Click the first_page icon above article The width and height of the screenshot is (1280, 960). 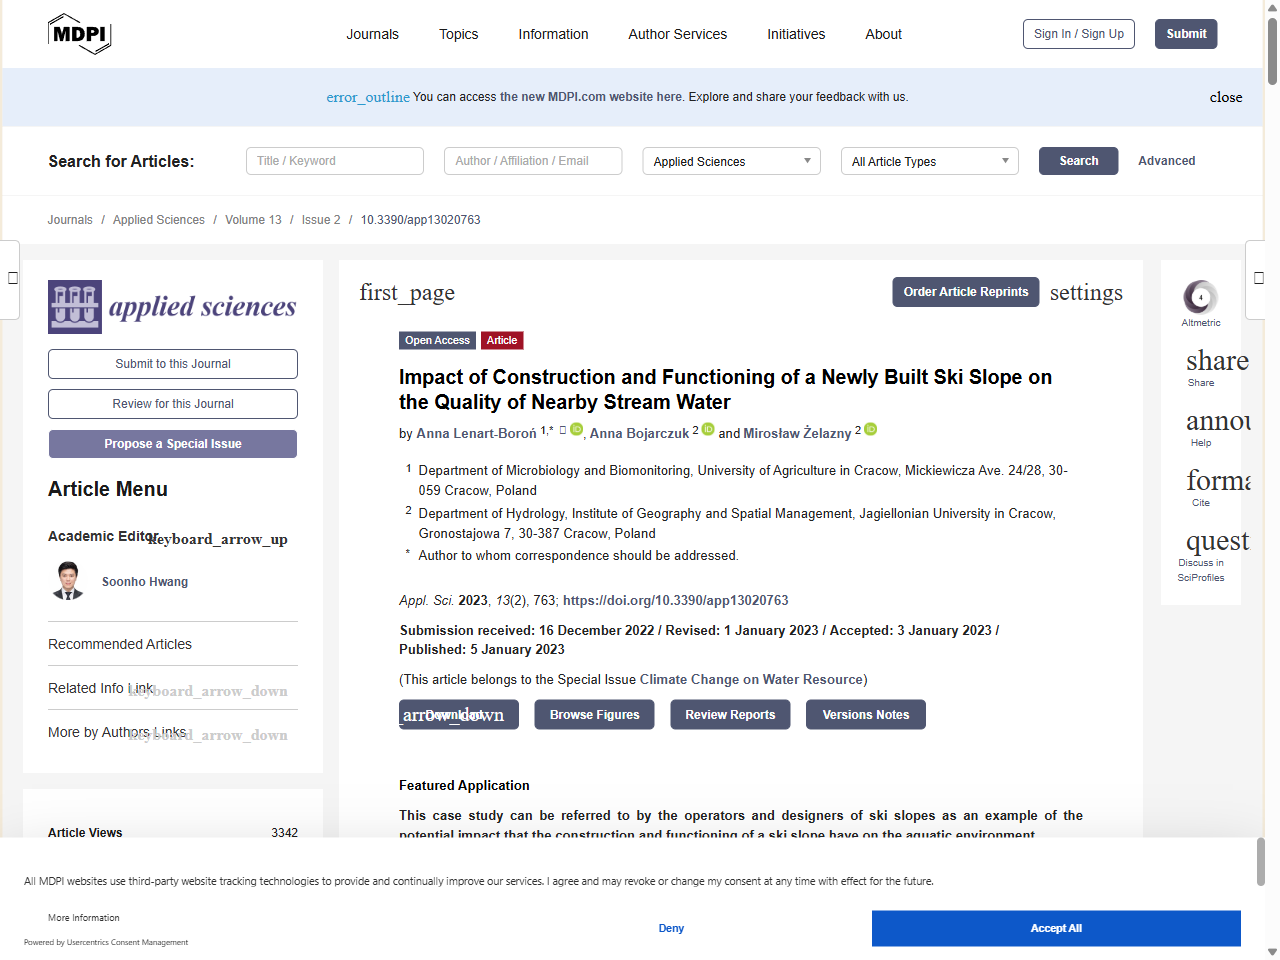click(x=407, y=293)
